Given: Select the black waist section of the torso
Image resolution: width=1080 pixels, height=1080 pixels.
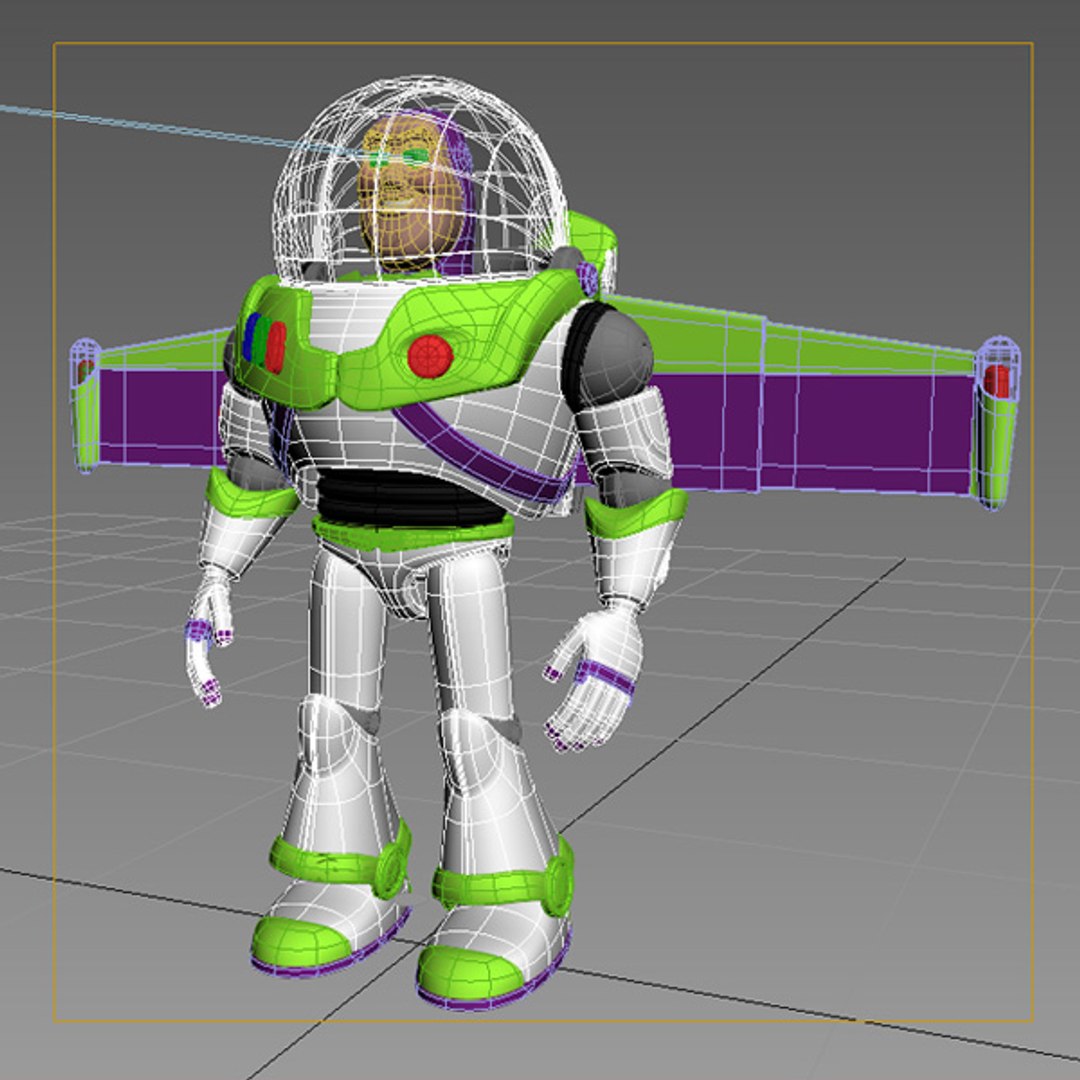Looking at the screenshot, I should point(411,498).
